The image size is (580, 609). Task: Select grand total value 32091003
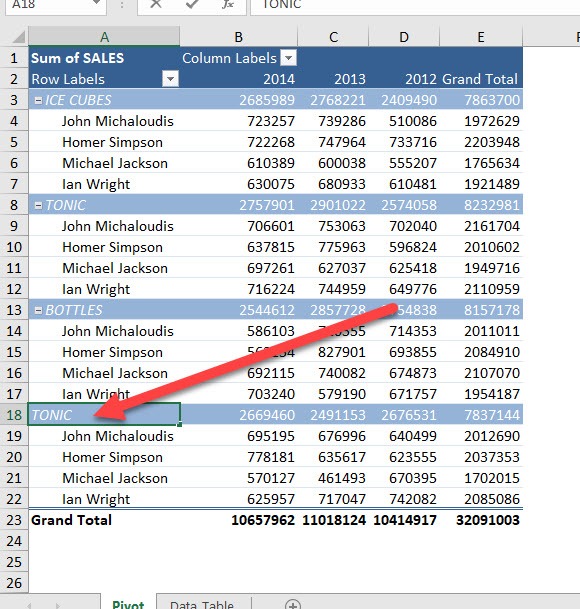click(481, 520)
